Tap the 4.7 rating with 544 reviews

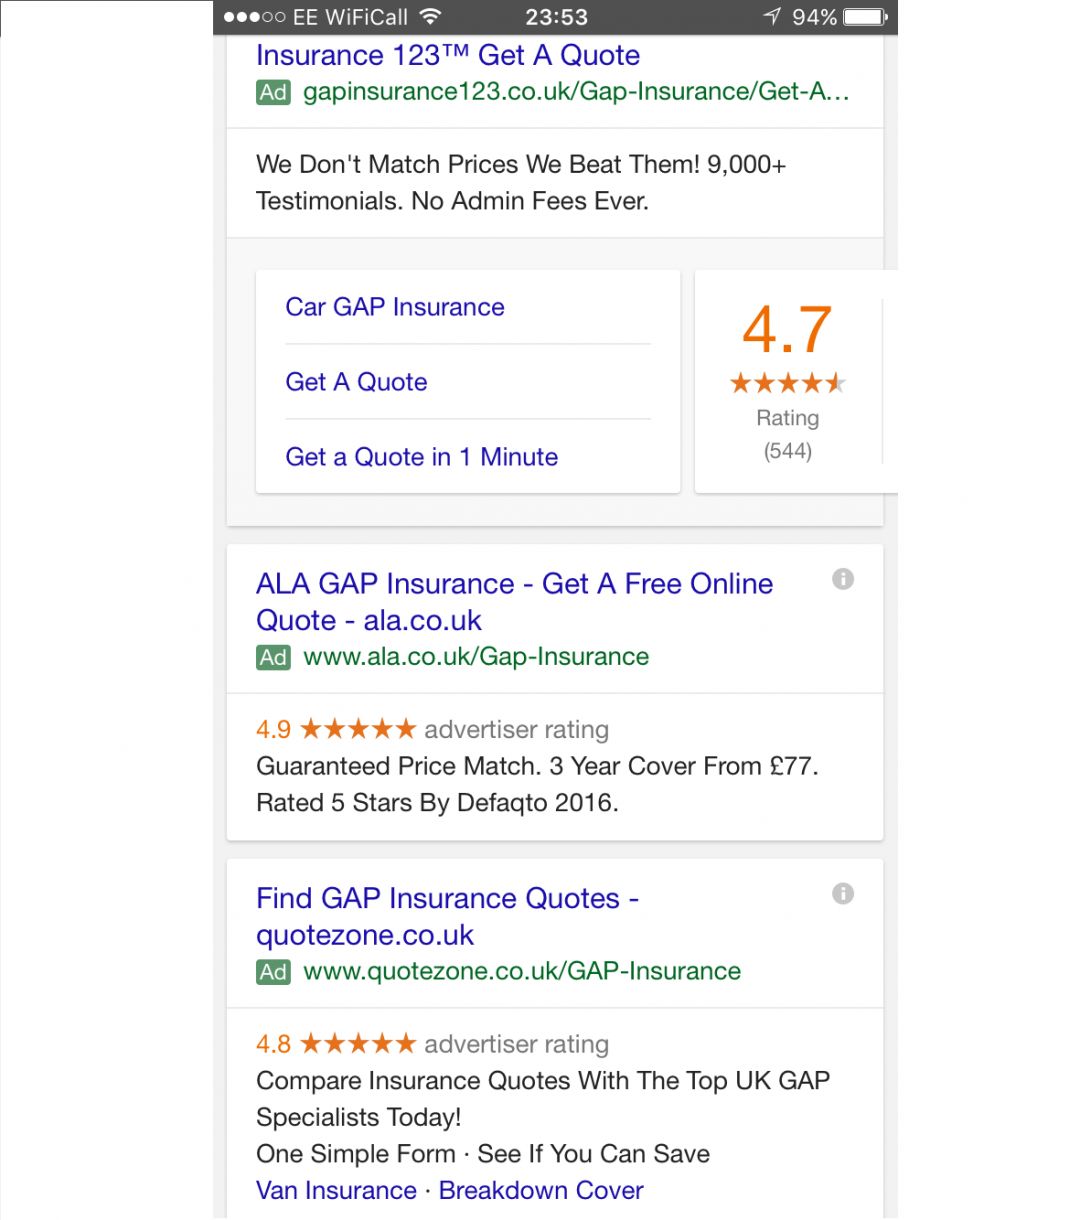787,380
